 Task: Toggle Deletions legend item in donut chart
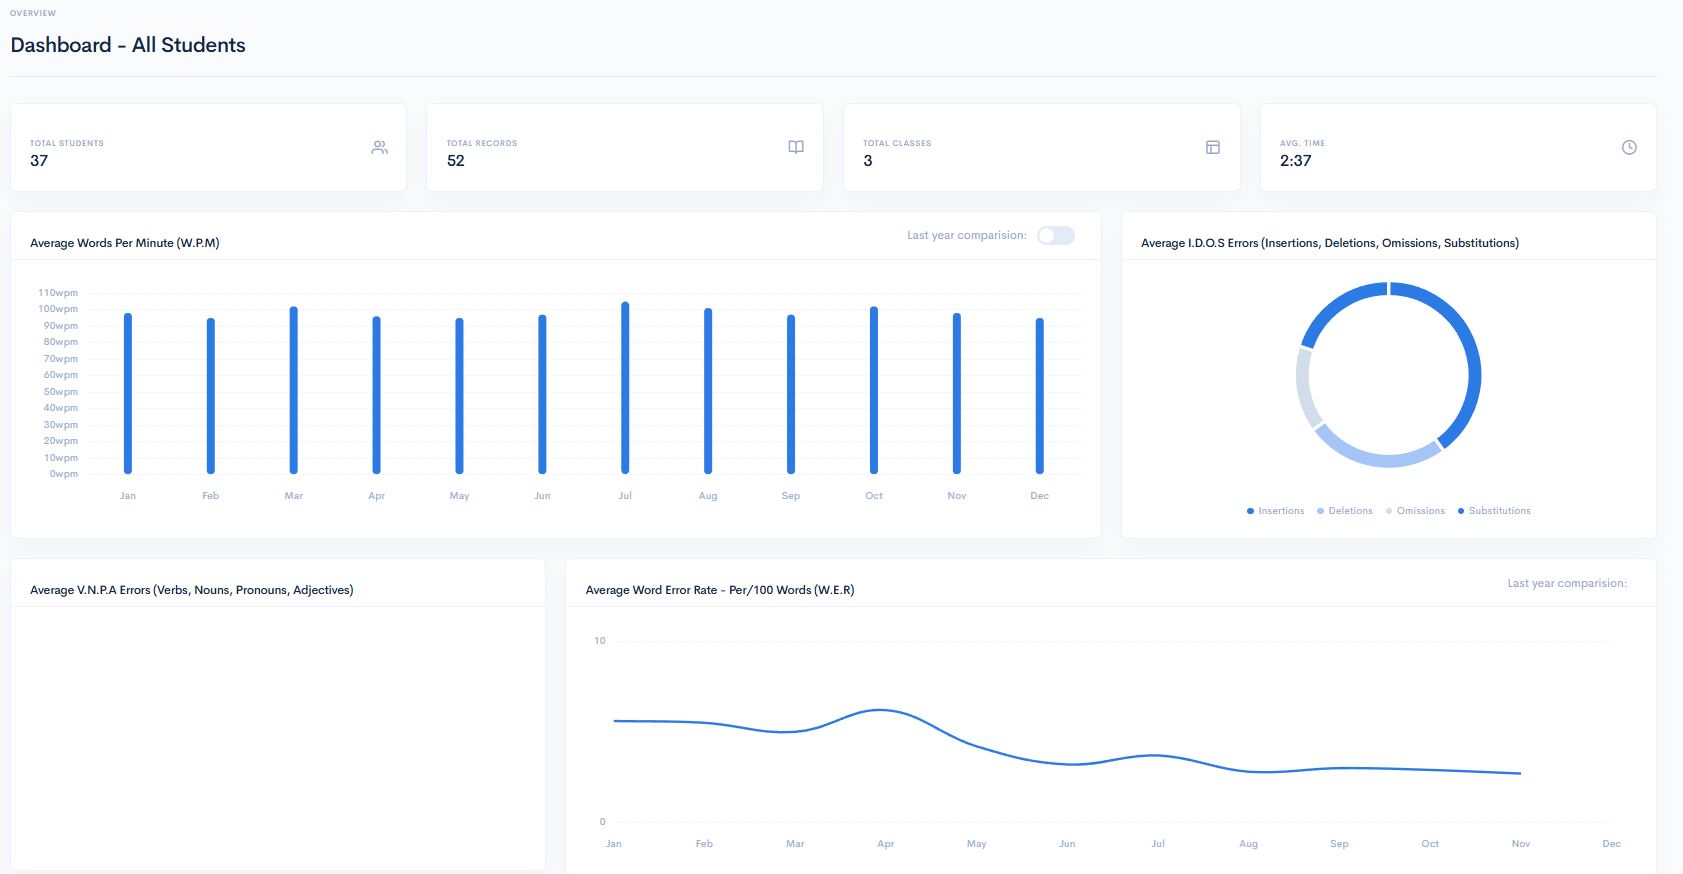[x=1345, y=511]
